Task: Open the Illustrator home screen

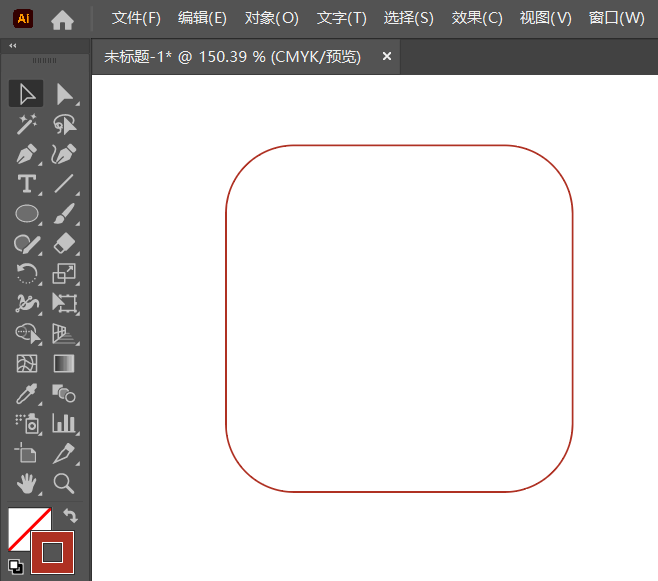Action: (x=62, y=19)
